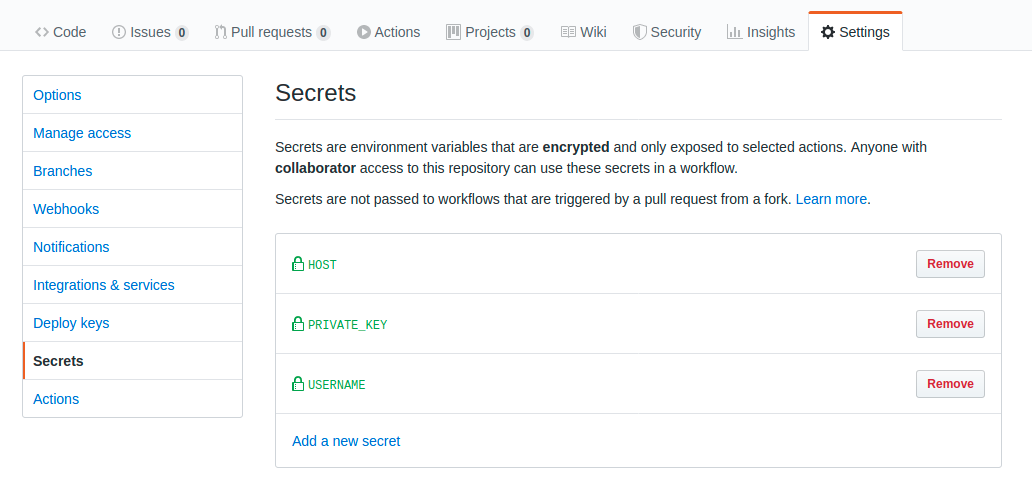Image resolution: width=1032 pixels, height=504 pixels.
Task: Click the Actions play icon
Action: [x=364, y=32]
